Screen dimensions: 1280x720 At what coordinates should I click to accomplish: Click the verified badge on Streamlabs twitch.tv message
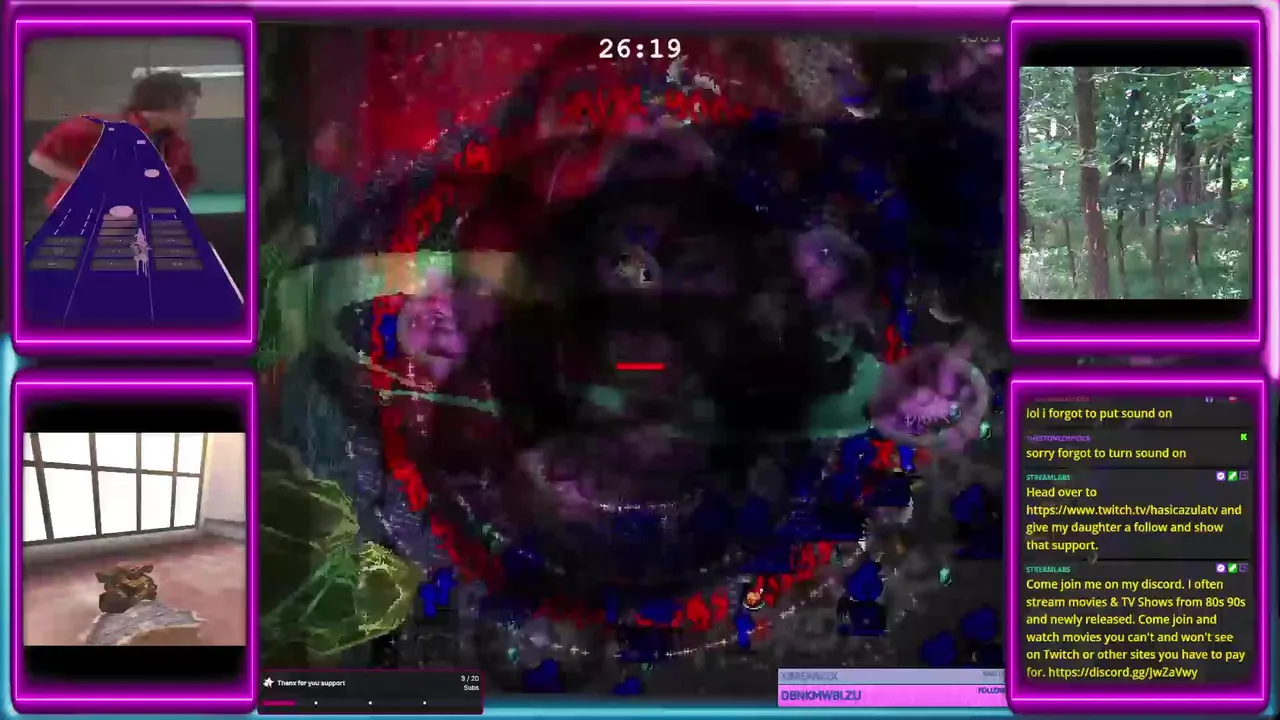1221,477
